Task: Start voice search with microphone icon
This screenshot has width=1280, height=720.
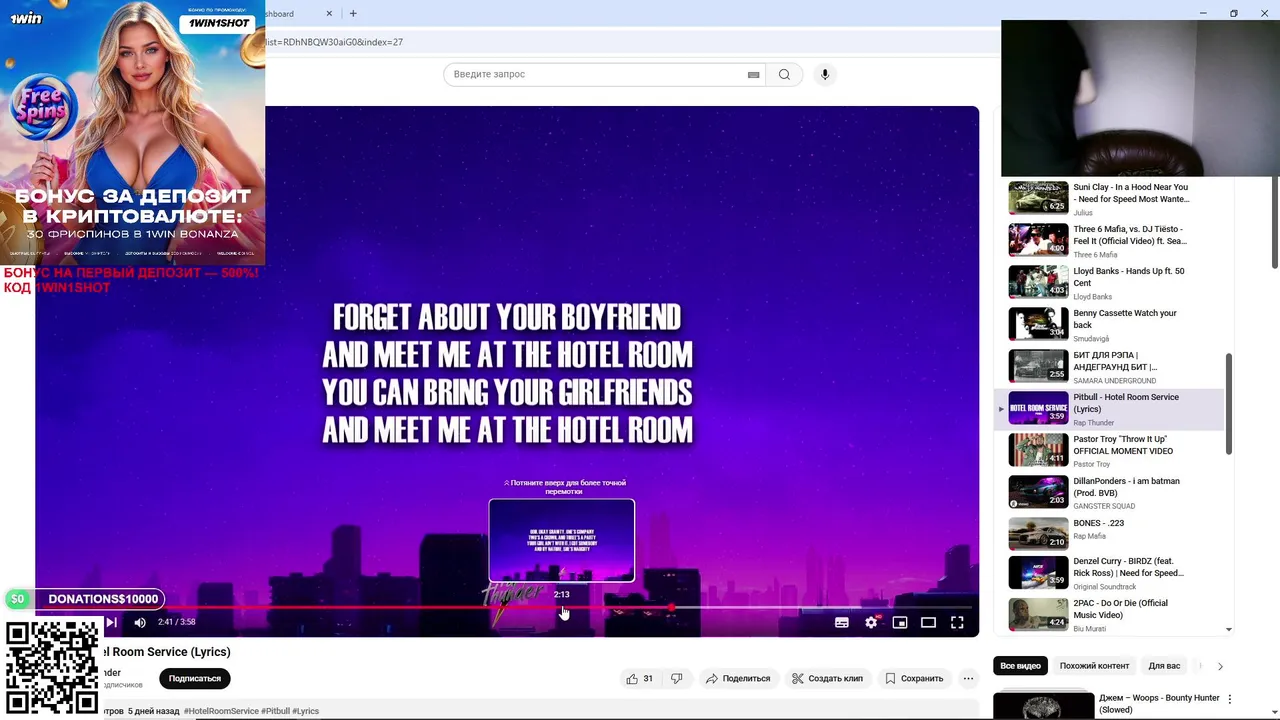Action: click(825, 74)
